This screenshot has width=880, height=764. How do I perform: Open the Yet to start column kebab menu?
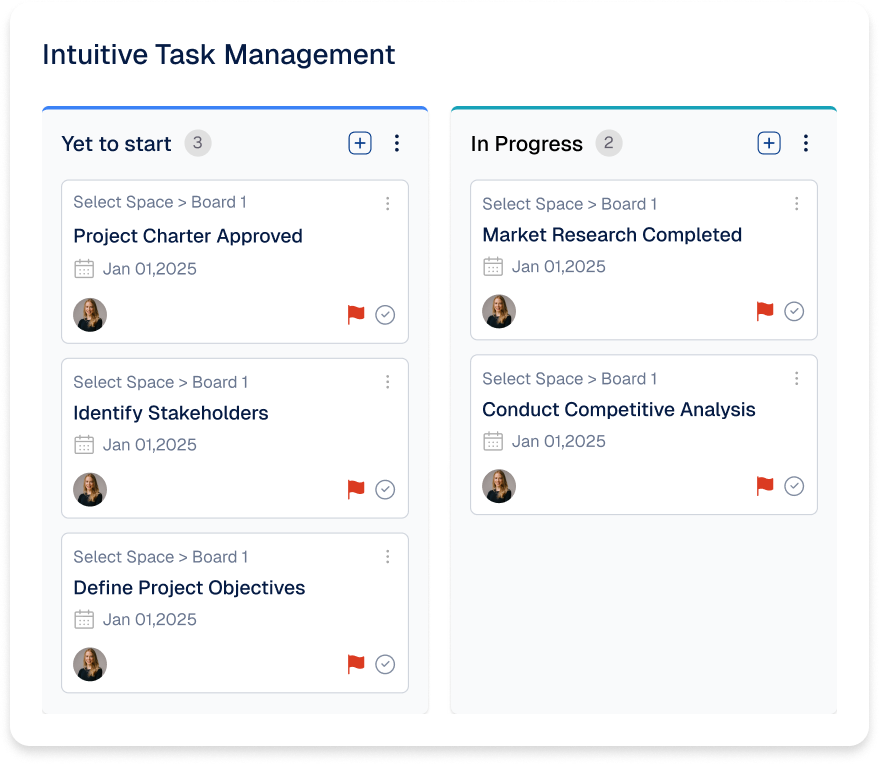397,142
